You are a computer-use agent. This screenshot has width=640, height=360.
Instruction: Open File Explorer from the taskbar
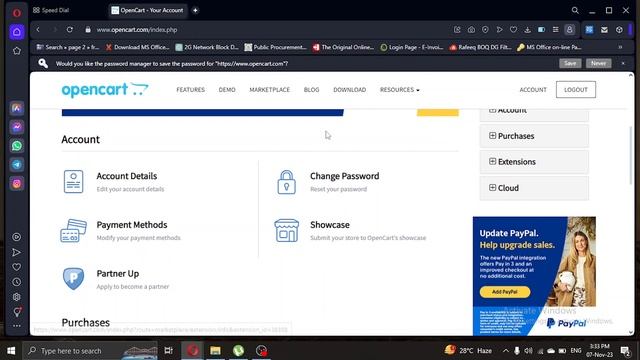coord(215,351)
